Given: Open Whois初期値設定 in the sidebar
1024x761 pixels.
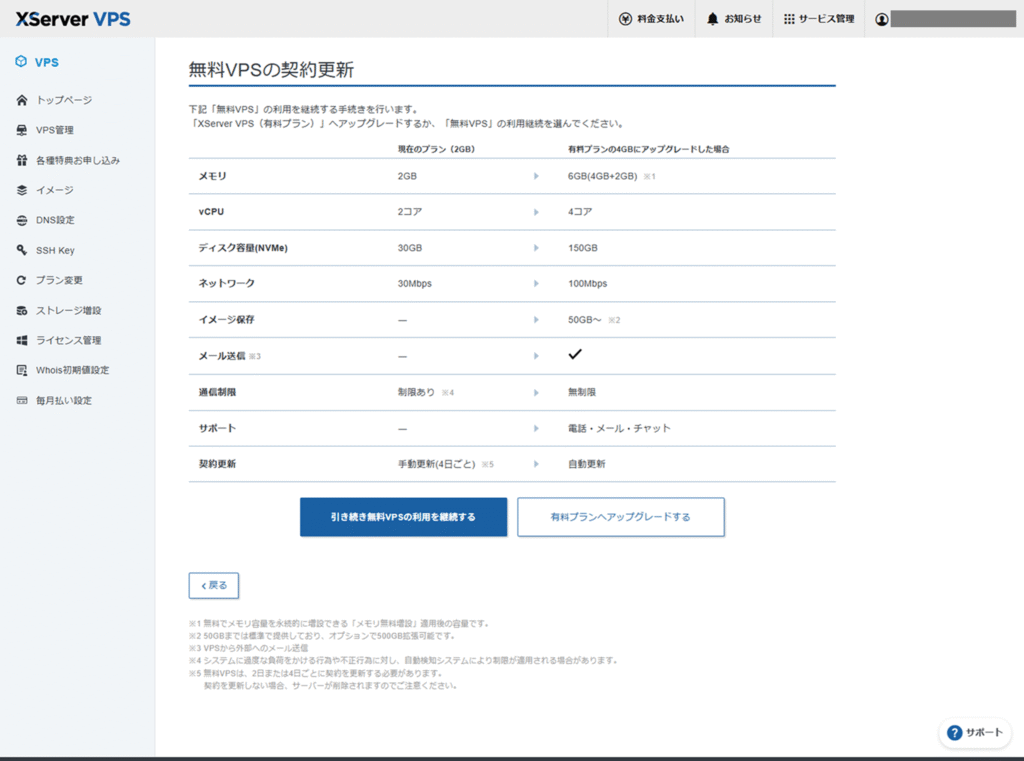Looking at the screenshot, I should point(72,370).
